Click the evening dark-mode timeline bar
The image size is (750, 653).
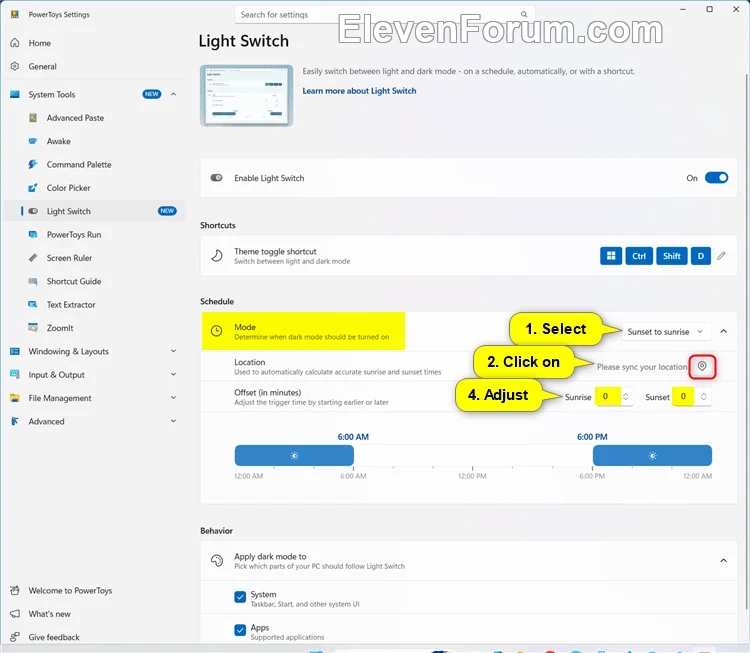coord(652,455)
